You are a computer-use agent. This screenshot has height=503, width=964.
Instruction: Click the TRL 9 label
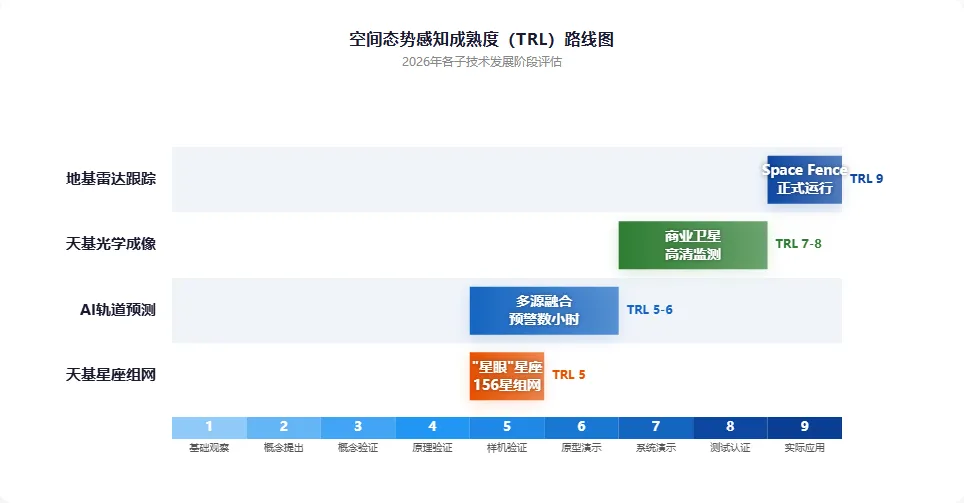[866, 178]
